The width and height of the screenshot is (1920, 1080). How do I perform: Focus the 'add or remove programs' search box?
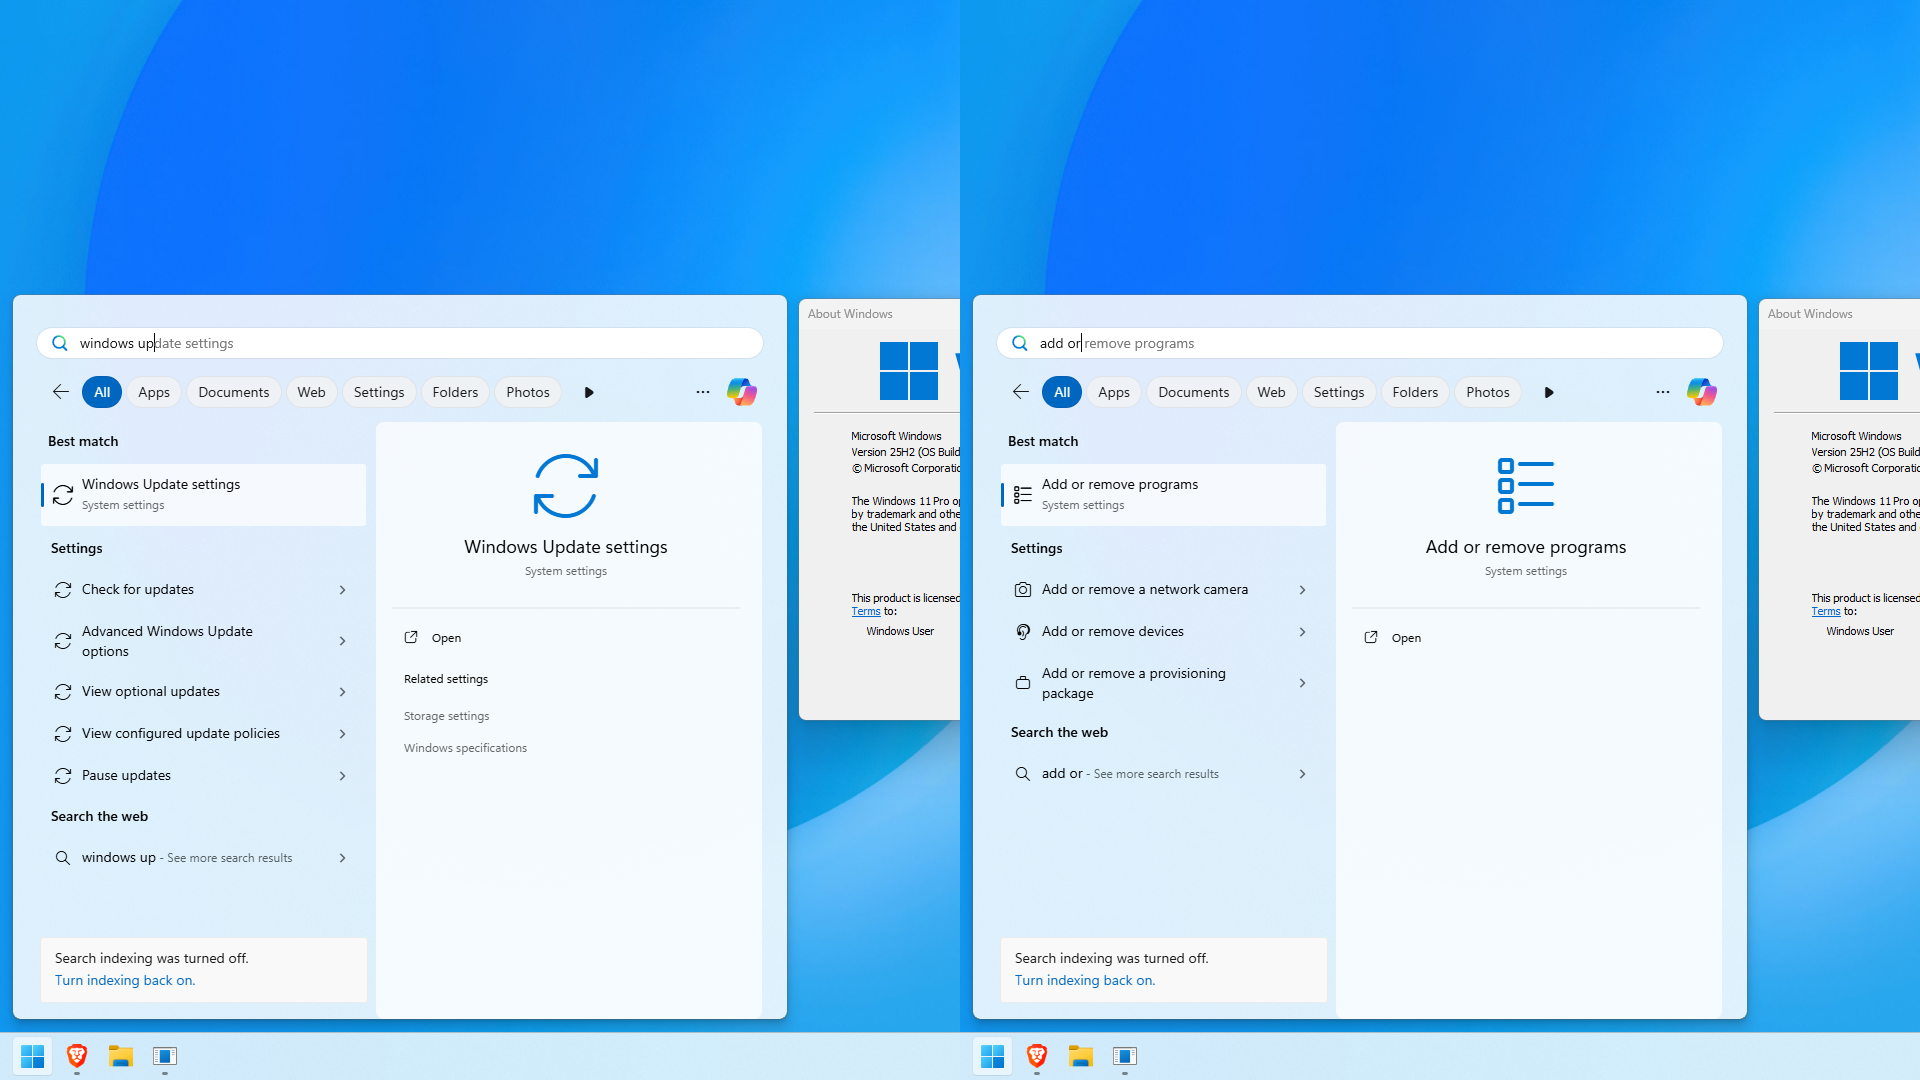pos(1360,343)
